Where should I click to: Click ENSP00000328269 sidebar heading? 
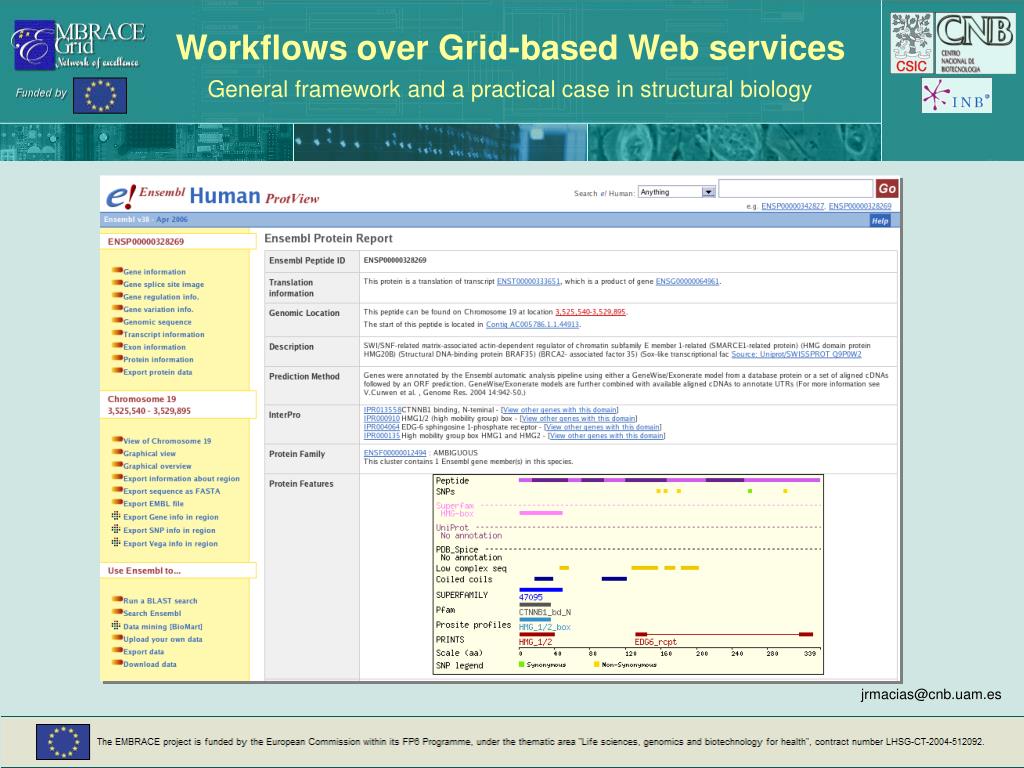[x=146, y=242]
